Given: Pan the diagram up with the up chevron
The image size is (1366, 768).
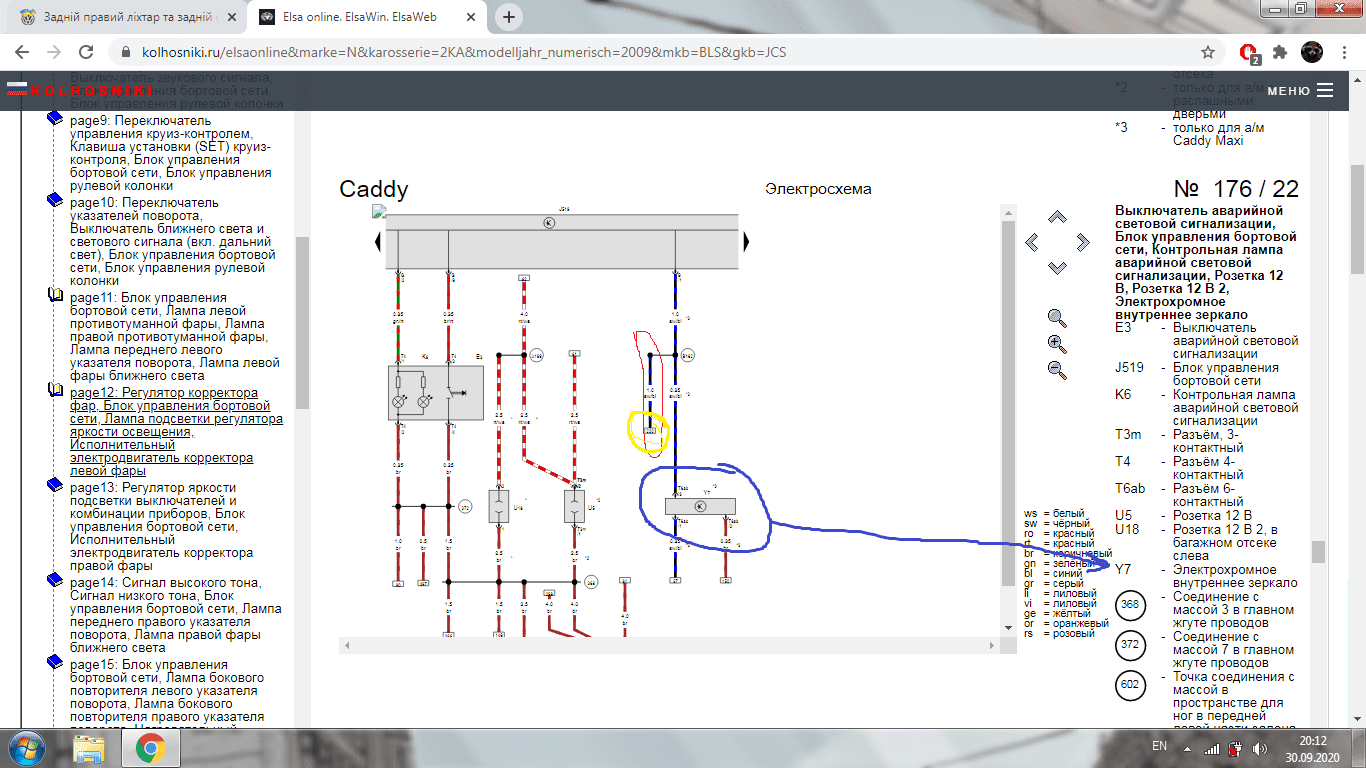Looking at the screenshot, I should pos(1057,217).
